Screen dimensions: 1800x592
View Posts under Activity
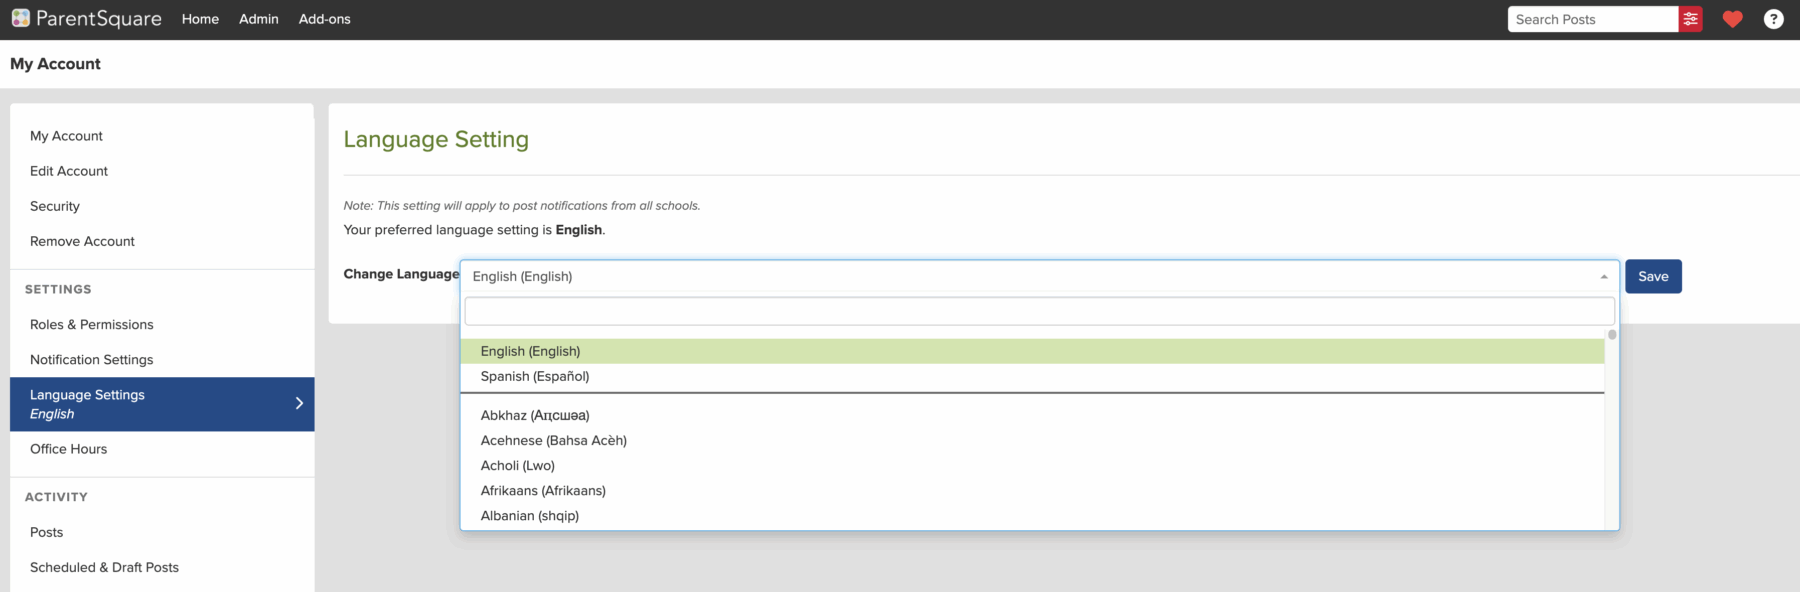click(46, 532)
